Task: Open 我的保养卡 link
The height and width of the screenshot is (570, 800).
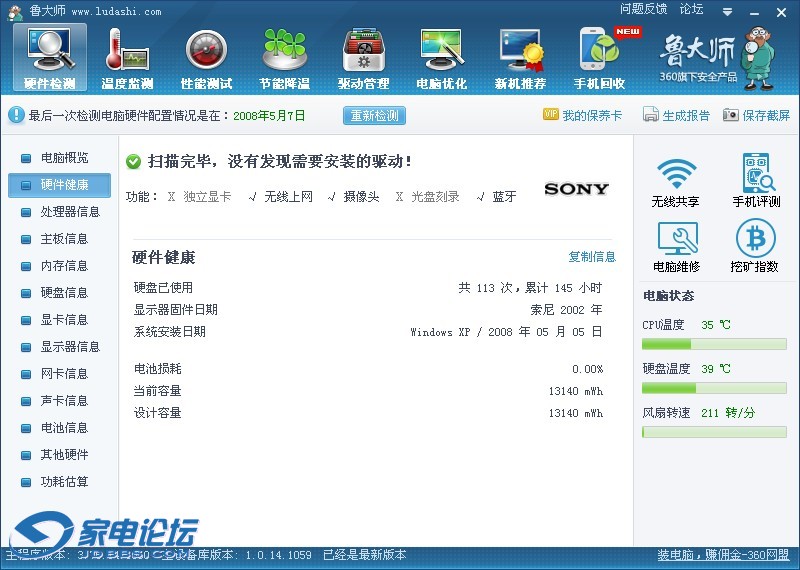Action: [x=592, y=115]
